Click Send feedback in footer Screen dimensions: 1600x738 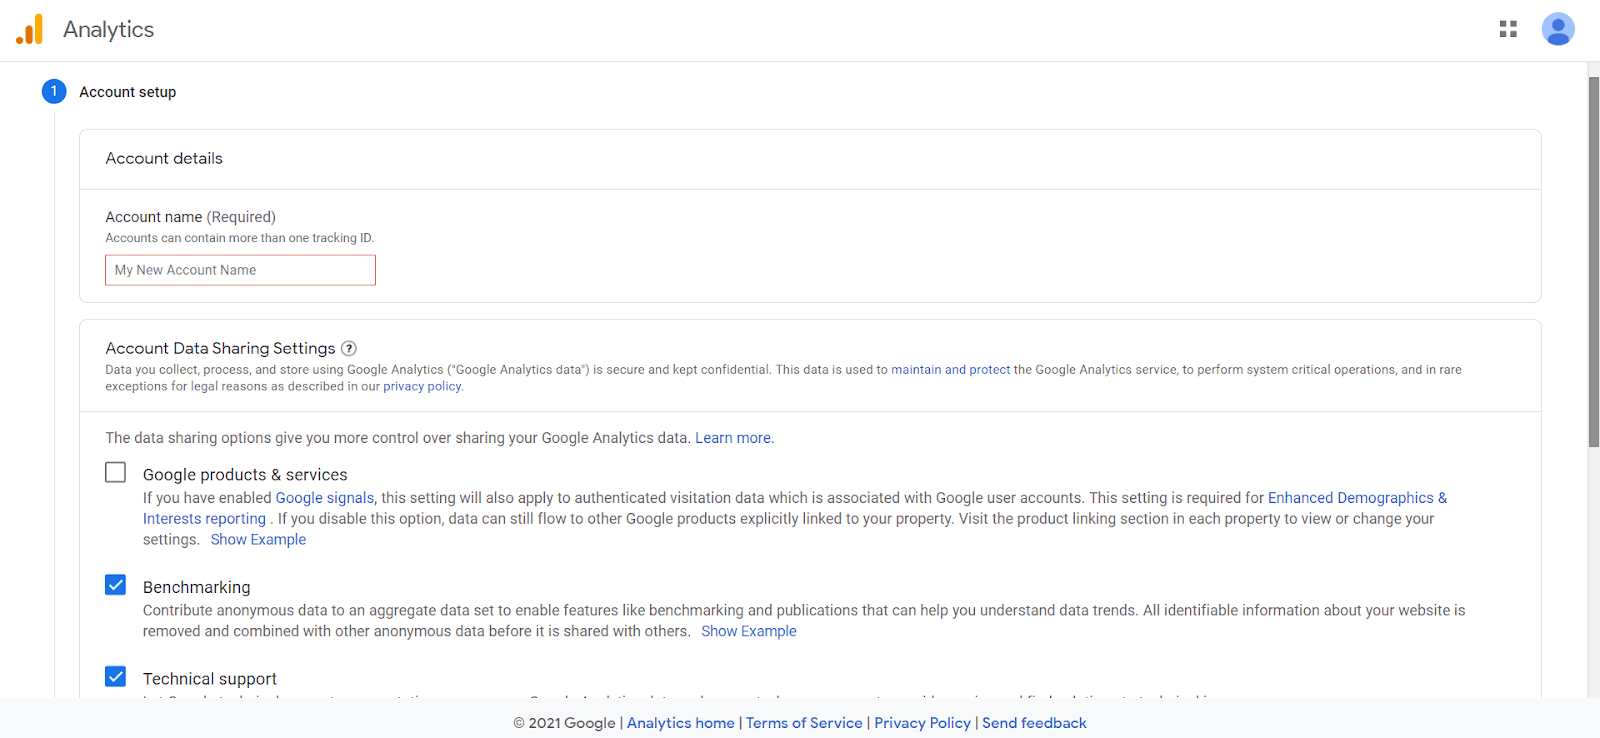(1034, 723)
